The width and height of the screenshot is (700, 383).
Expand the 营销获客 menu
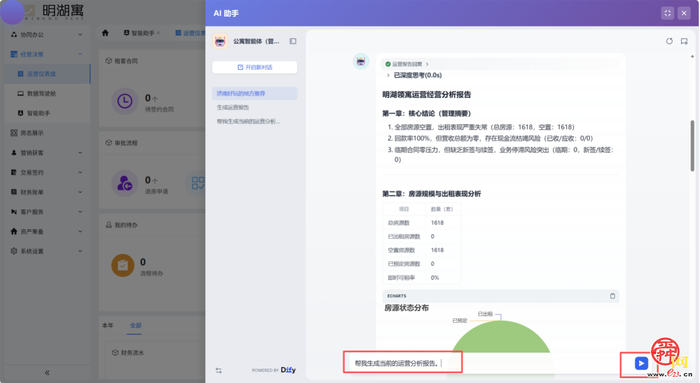(47, 153)
